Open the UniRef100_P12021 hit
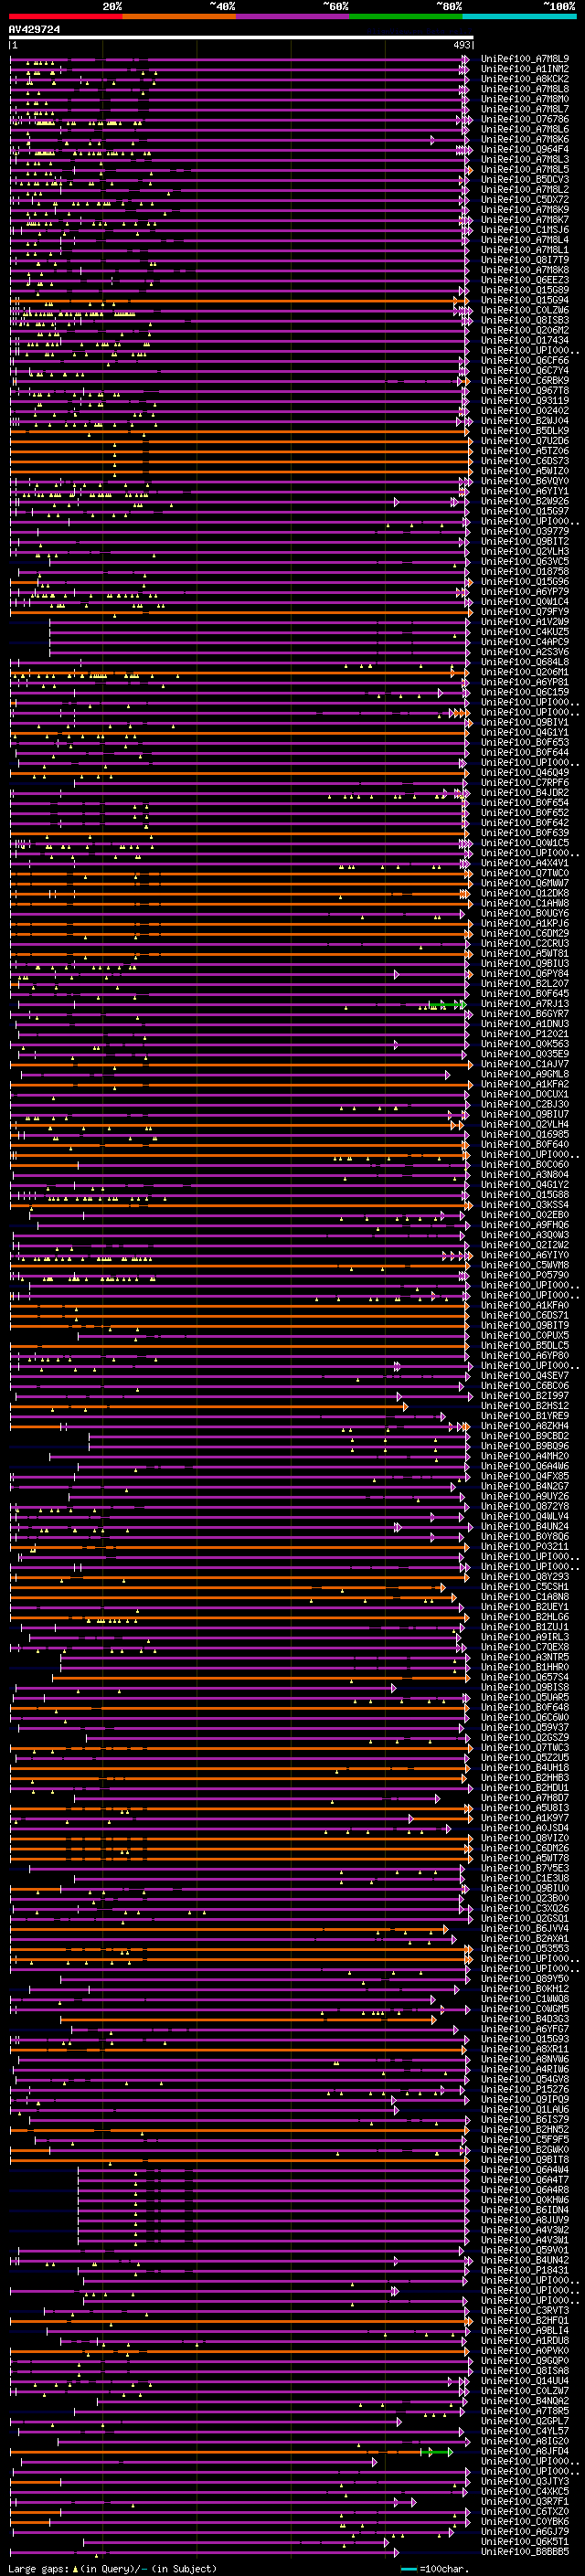The height and width of the screenshot is (2576, 585). (525, 1034)
